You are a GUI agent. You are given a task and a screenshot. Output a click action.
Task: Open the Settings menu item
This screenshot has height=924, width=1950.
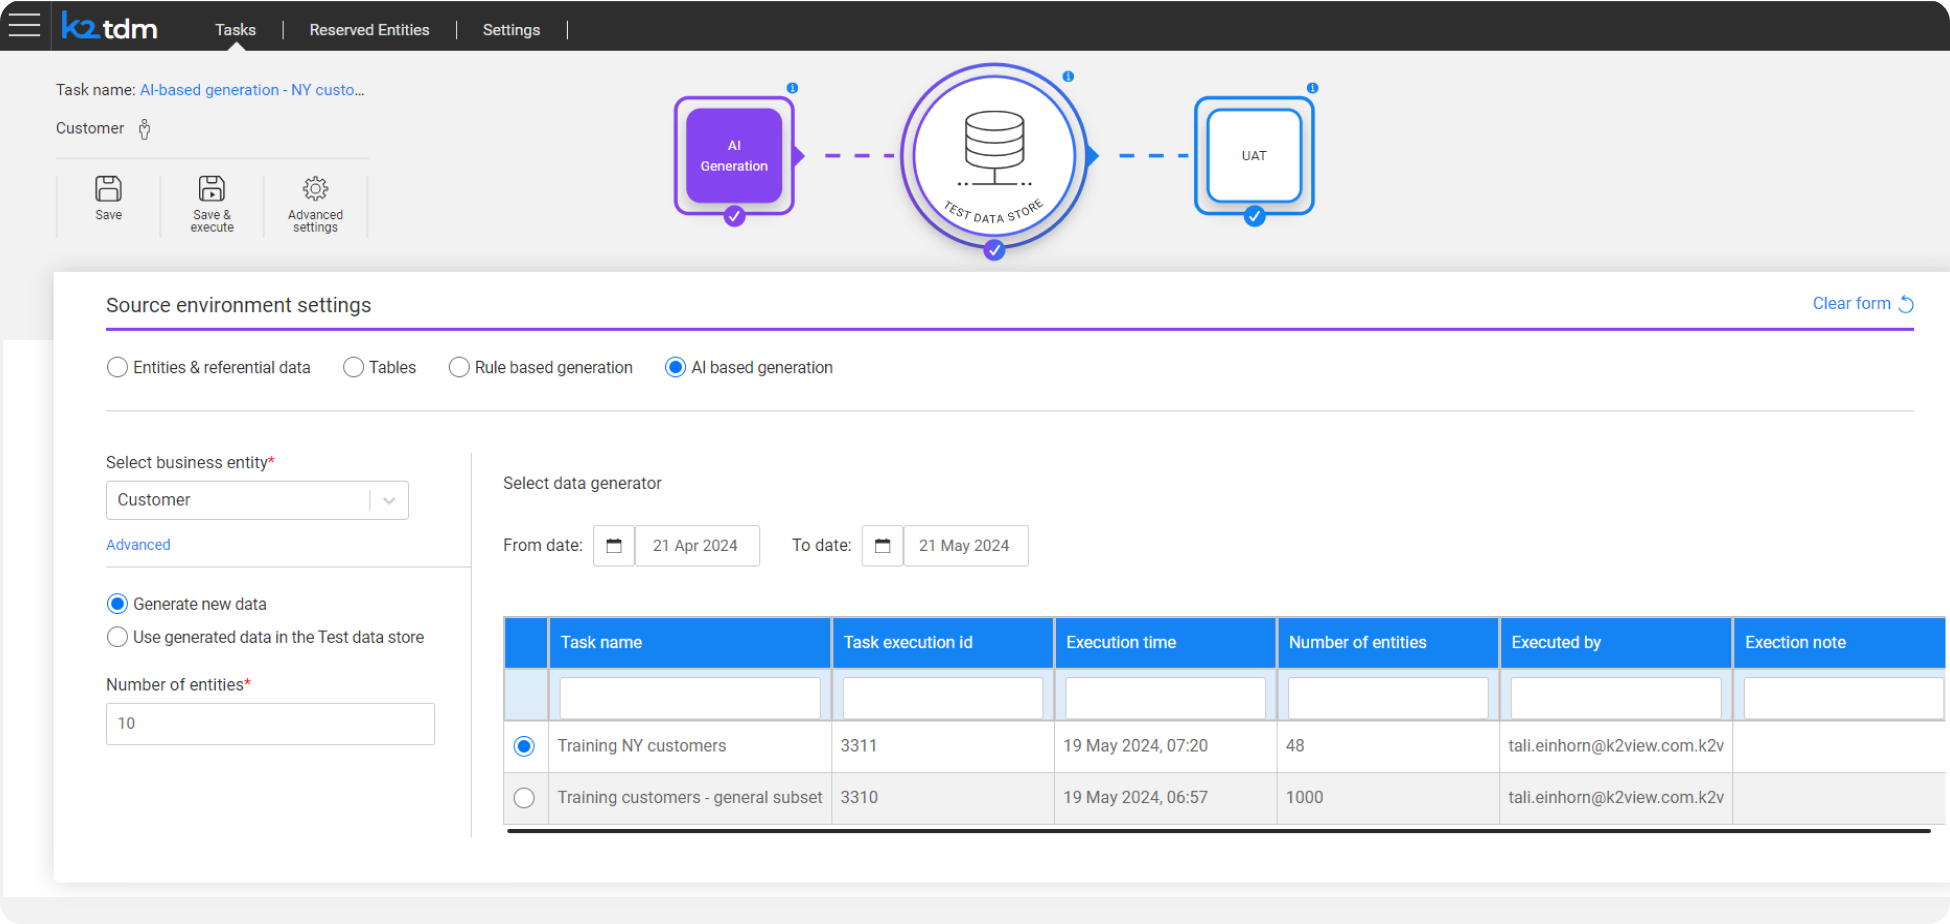pos(511,29)
